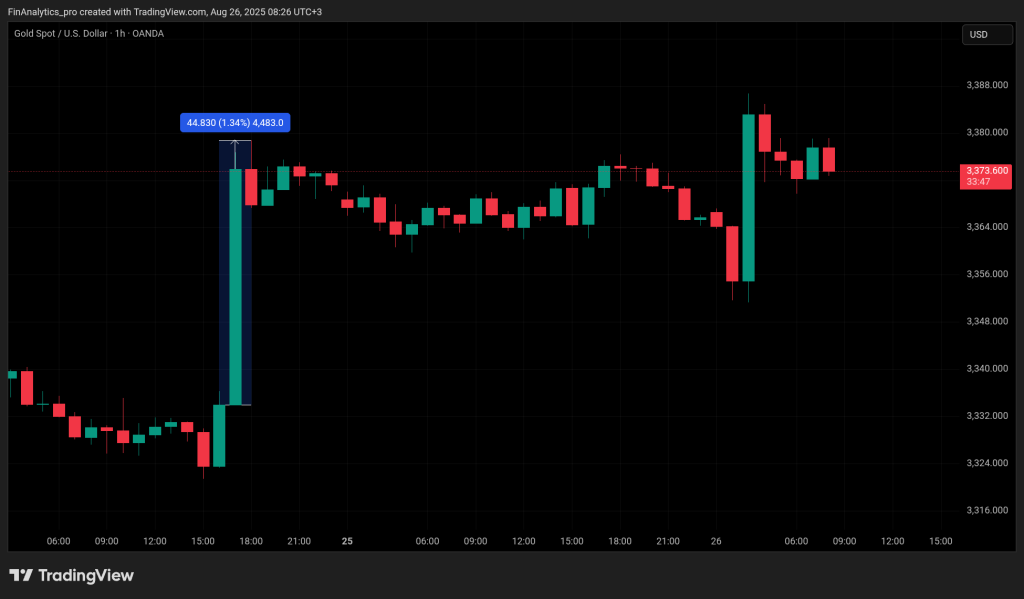Viewport: 1024px width, 599px height.
Task: Click the rightmost 15:00 time axis label
Action: [940, 541]
